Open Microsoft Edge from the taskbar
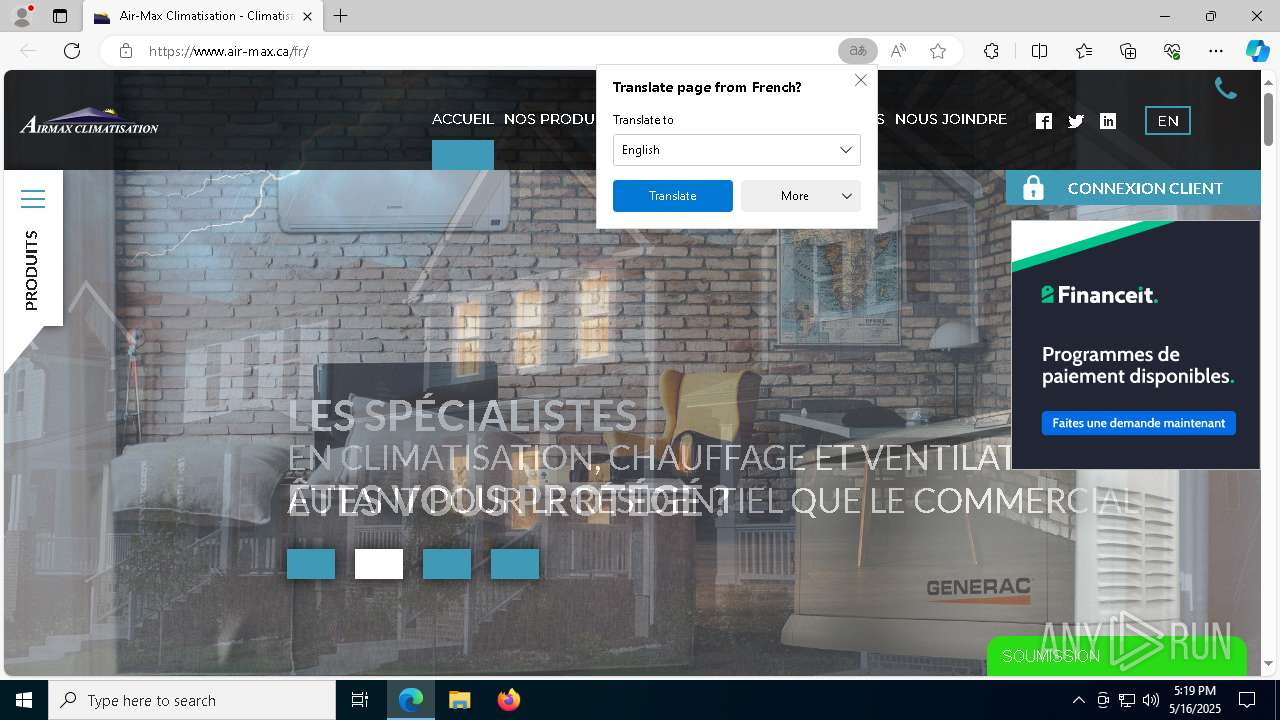Screen dimensions: 1280x720 point(411,700)
